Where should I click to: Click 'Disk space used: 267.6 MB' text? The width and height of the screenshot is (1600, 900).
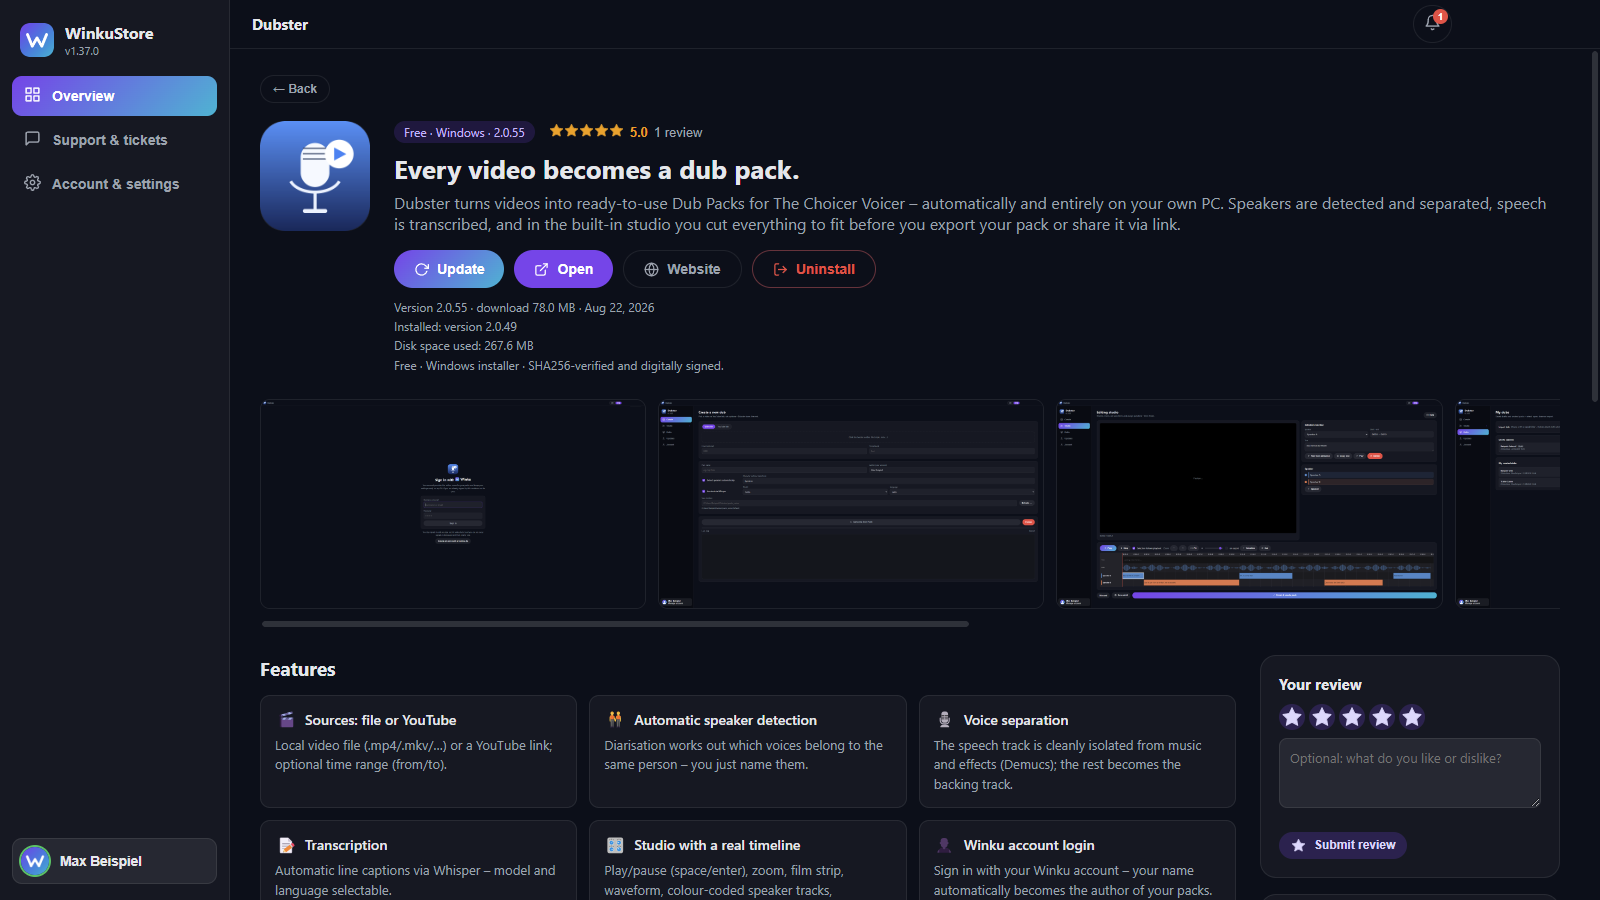(x=464, y=346)
